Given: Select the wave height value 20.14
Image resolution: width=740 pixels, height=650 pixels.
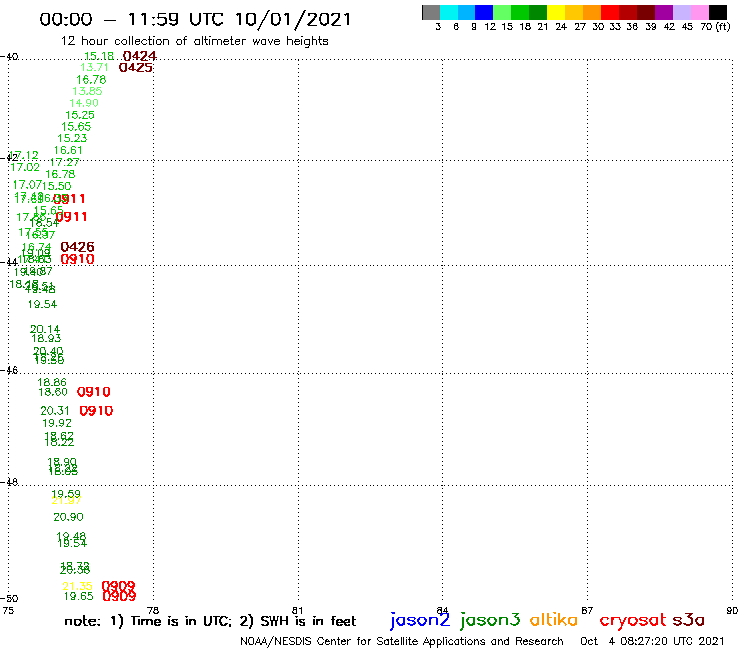Looking at the screenshot, I should [x=45, y=329].
